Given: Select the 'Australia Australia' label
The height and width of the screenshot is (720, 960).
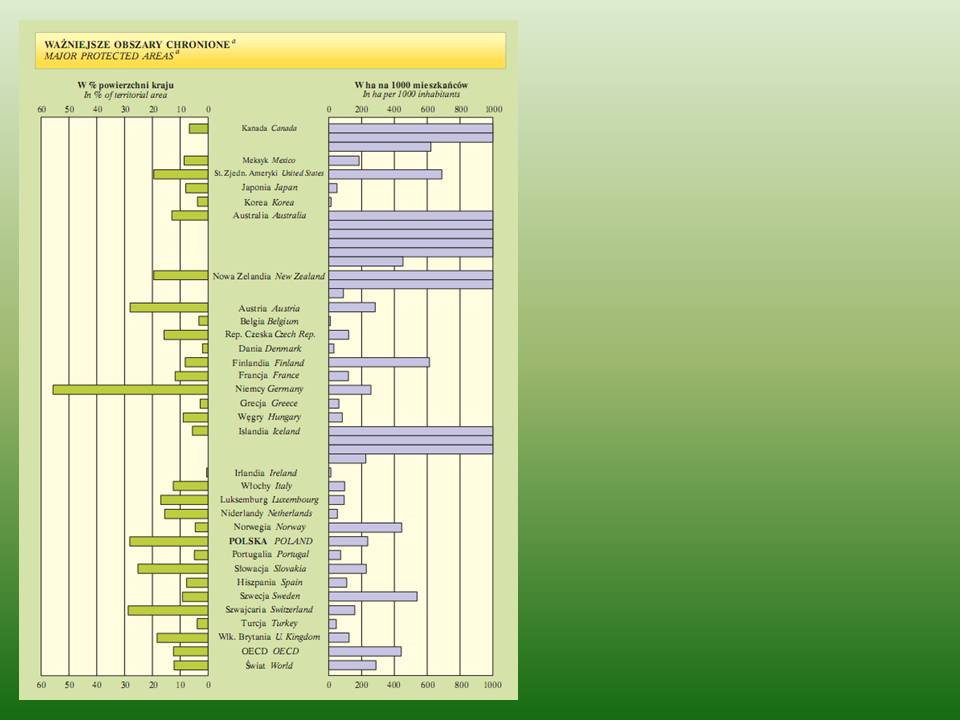Looking at the screenshot, I should click(269, 216).
